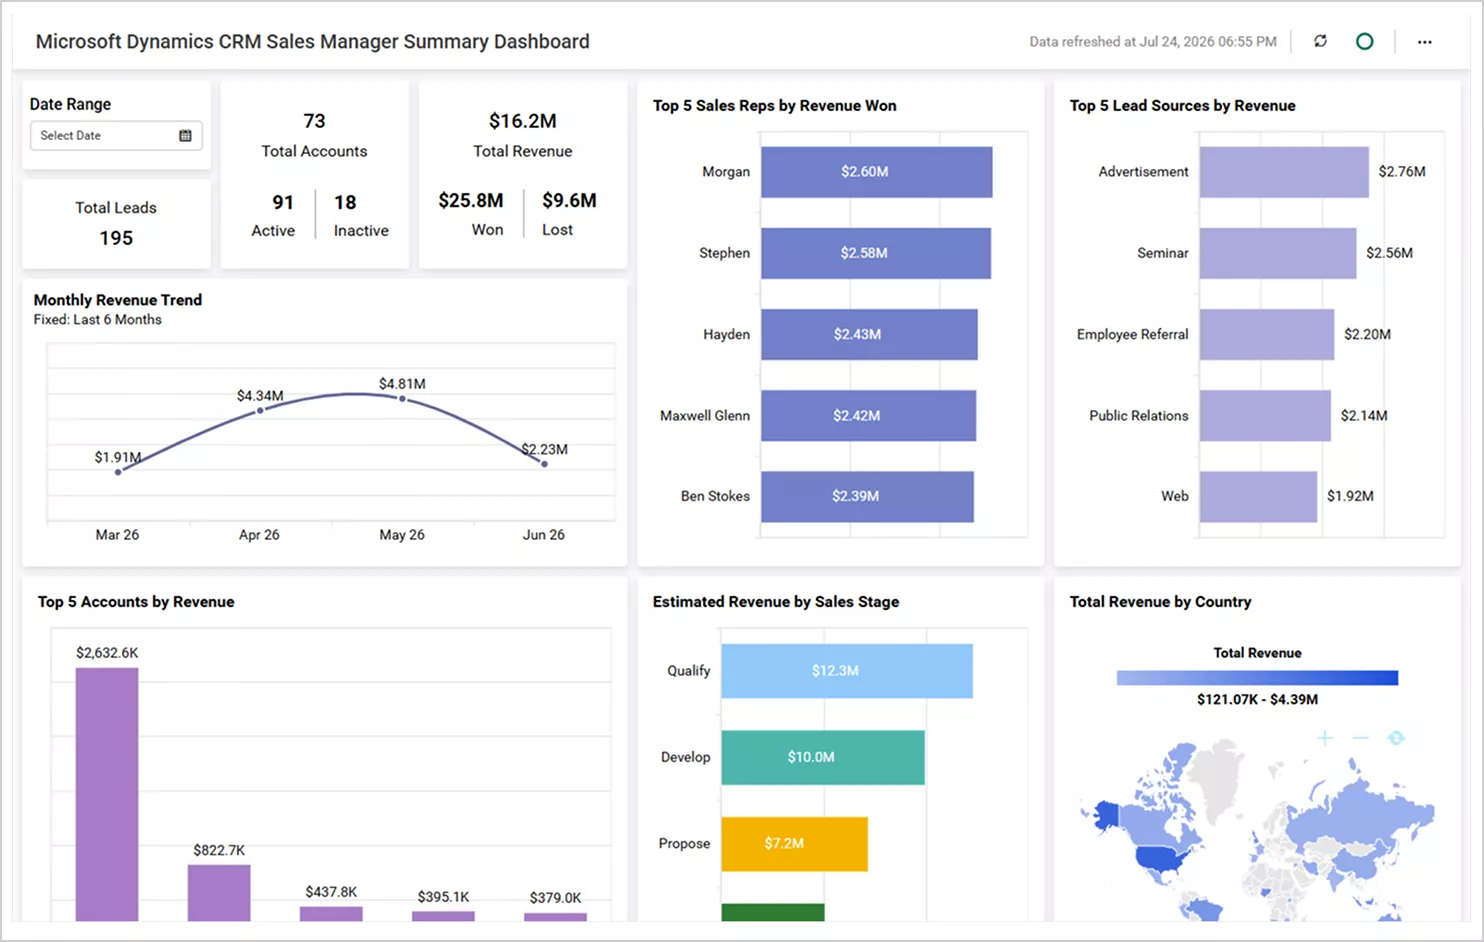Viewport: 1484px width, 942px height.
Task: Click the Mar 26 $1.91M data point
Action: (118, 472)
